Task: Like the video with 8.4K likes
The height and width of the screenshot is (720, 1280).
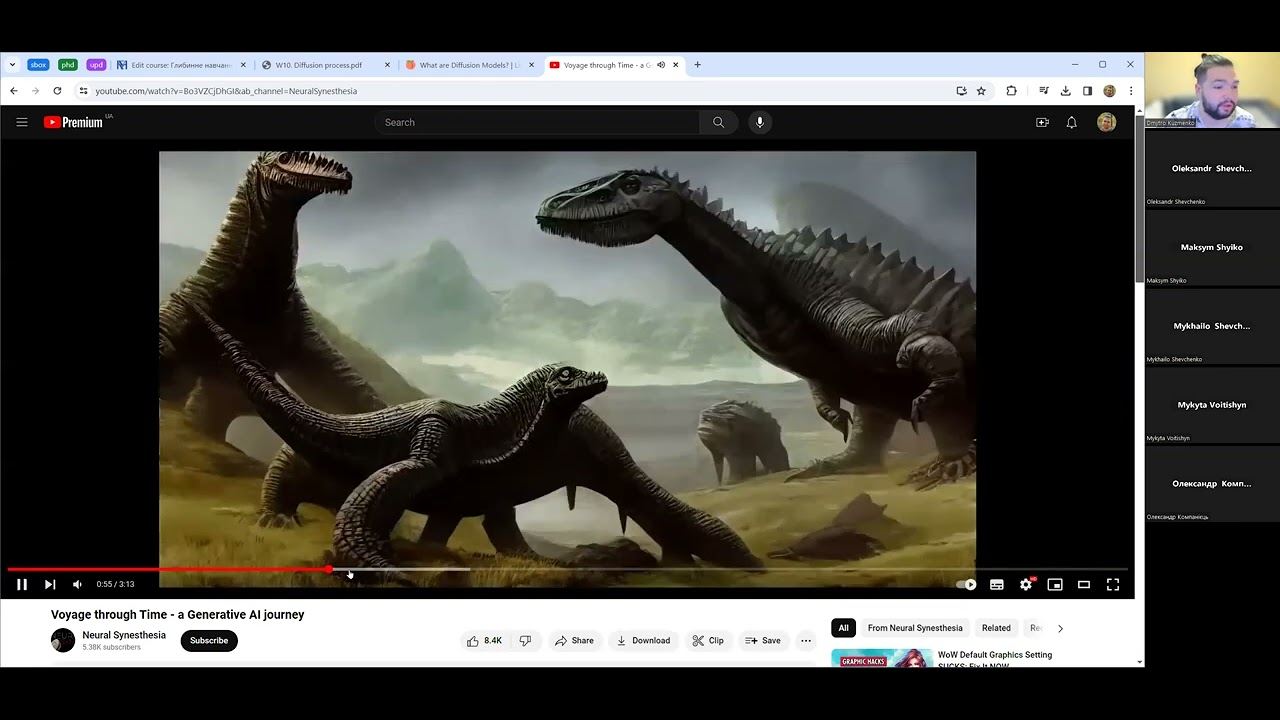Action: pos(485,641)
